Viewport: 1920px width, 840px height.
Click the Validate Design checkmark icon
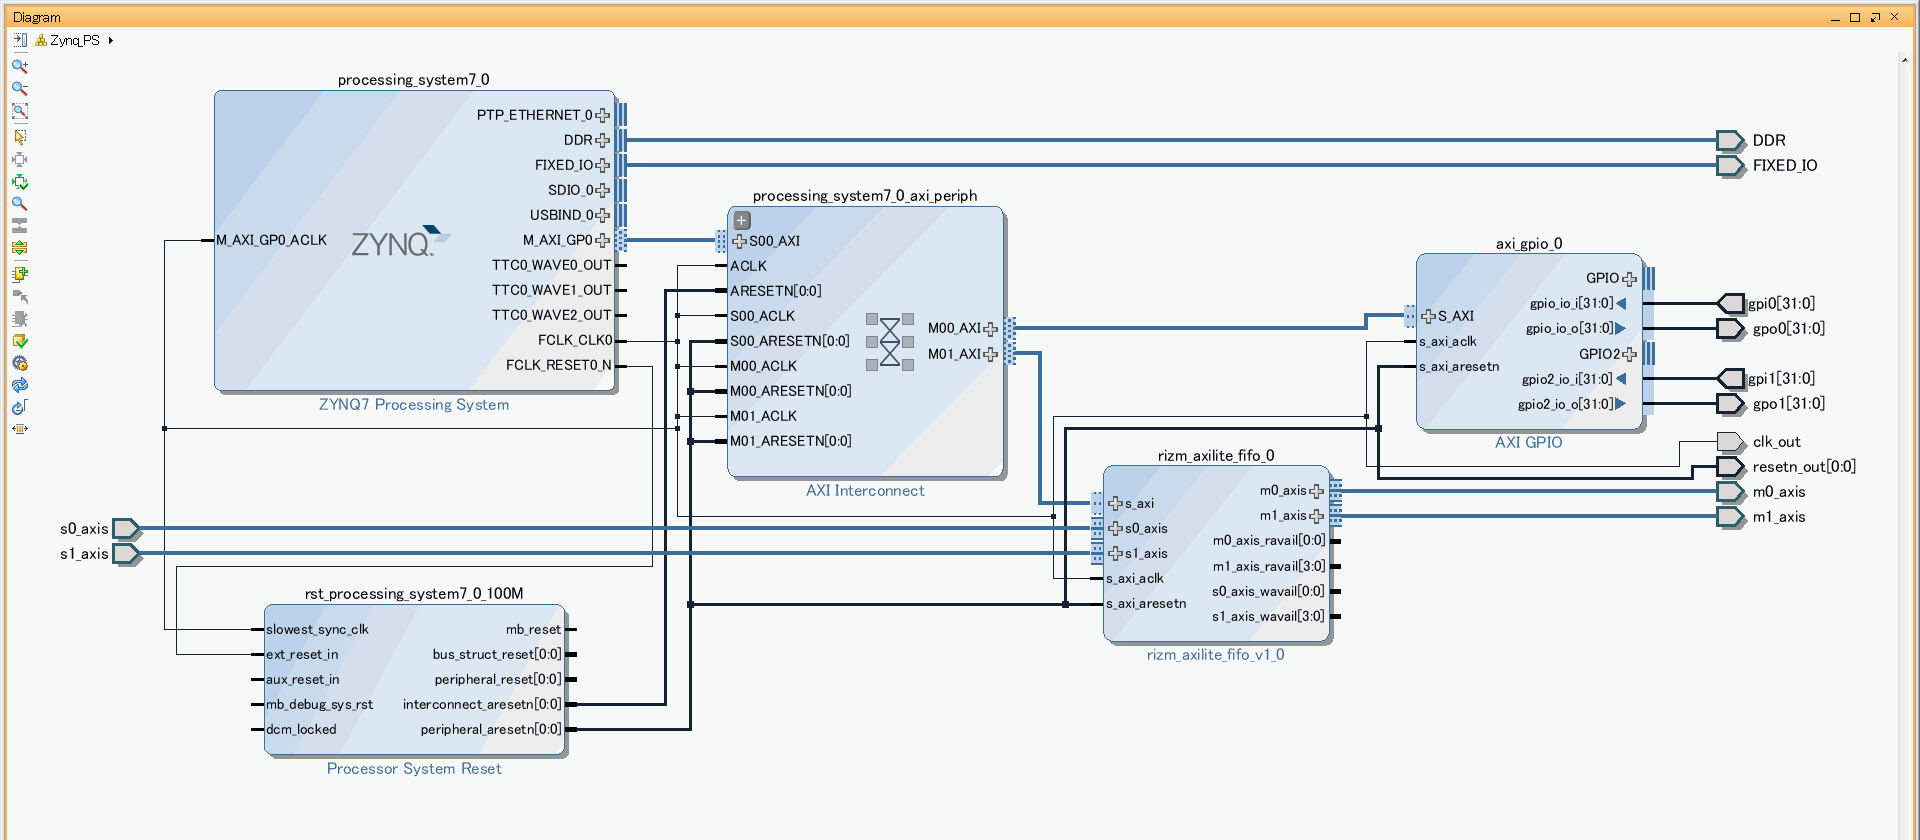pyautogui.click(x=19, y=341)
